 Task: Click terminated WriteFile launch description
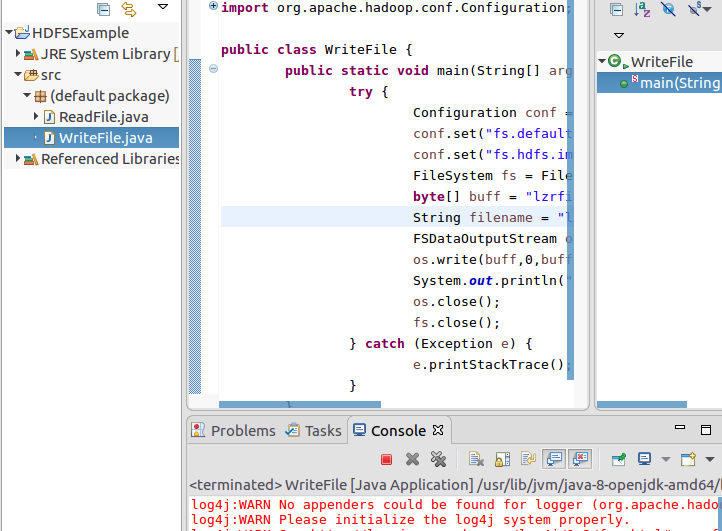tap(454, 485)
